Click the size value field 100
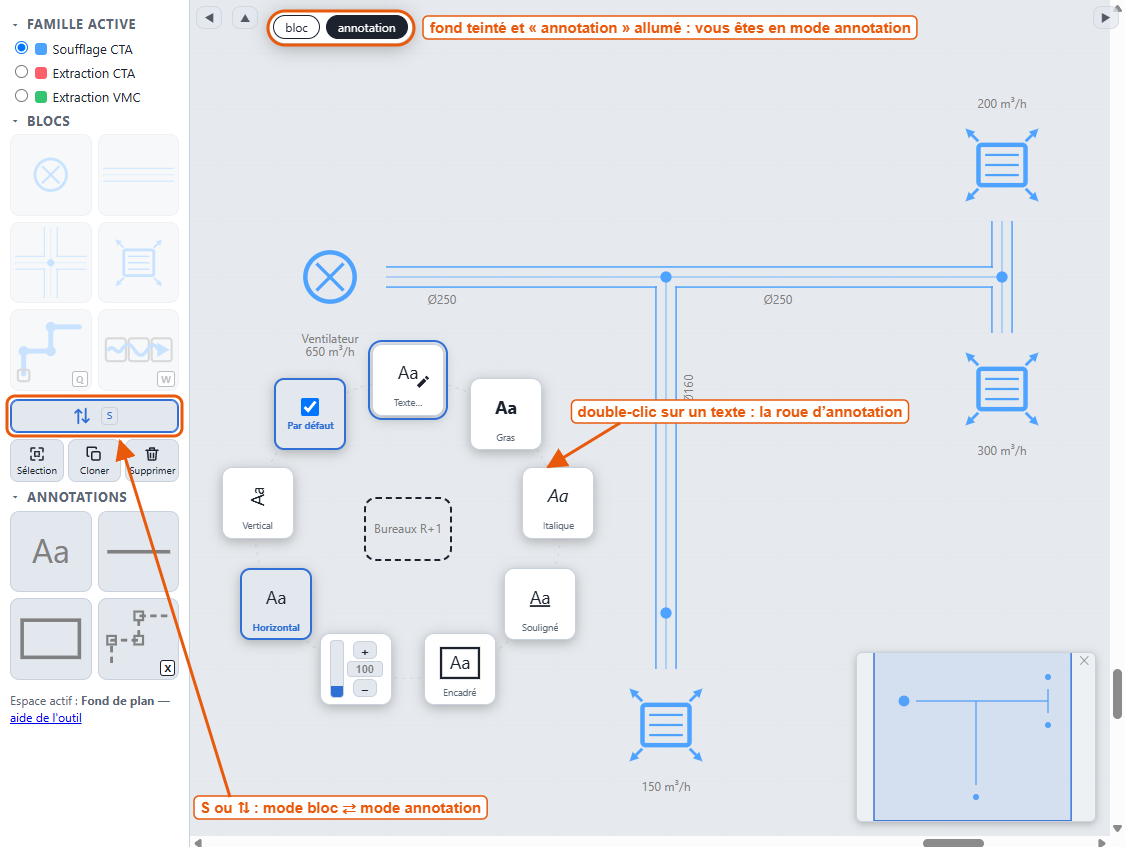Image resolution: width=1125 pixels, height=847 pixels. tap(364, 669)
